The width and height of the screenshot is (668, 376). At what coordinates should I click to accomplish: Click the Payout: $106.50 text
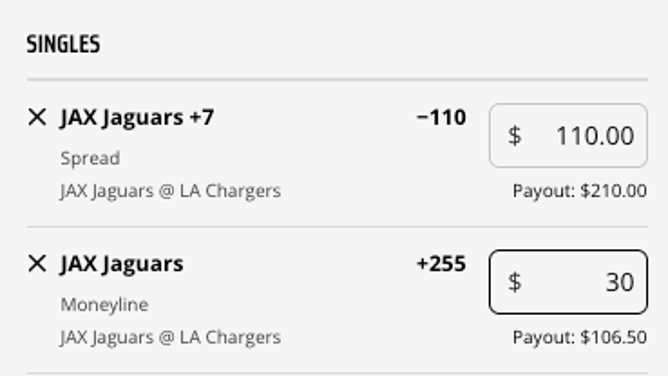pos(580,337)
